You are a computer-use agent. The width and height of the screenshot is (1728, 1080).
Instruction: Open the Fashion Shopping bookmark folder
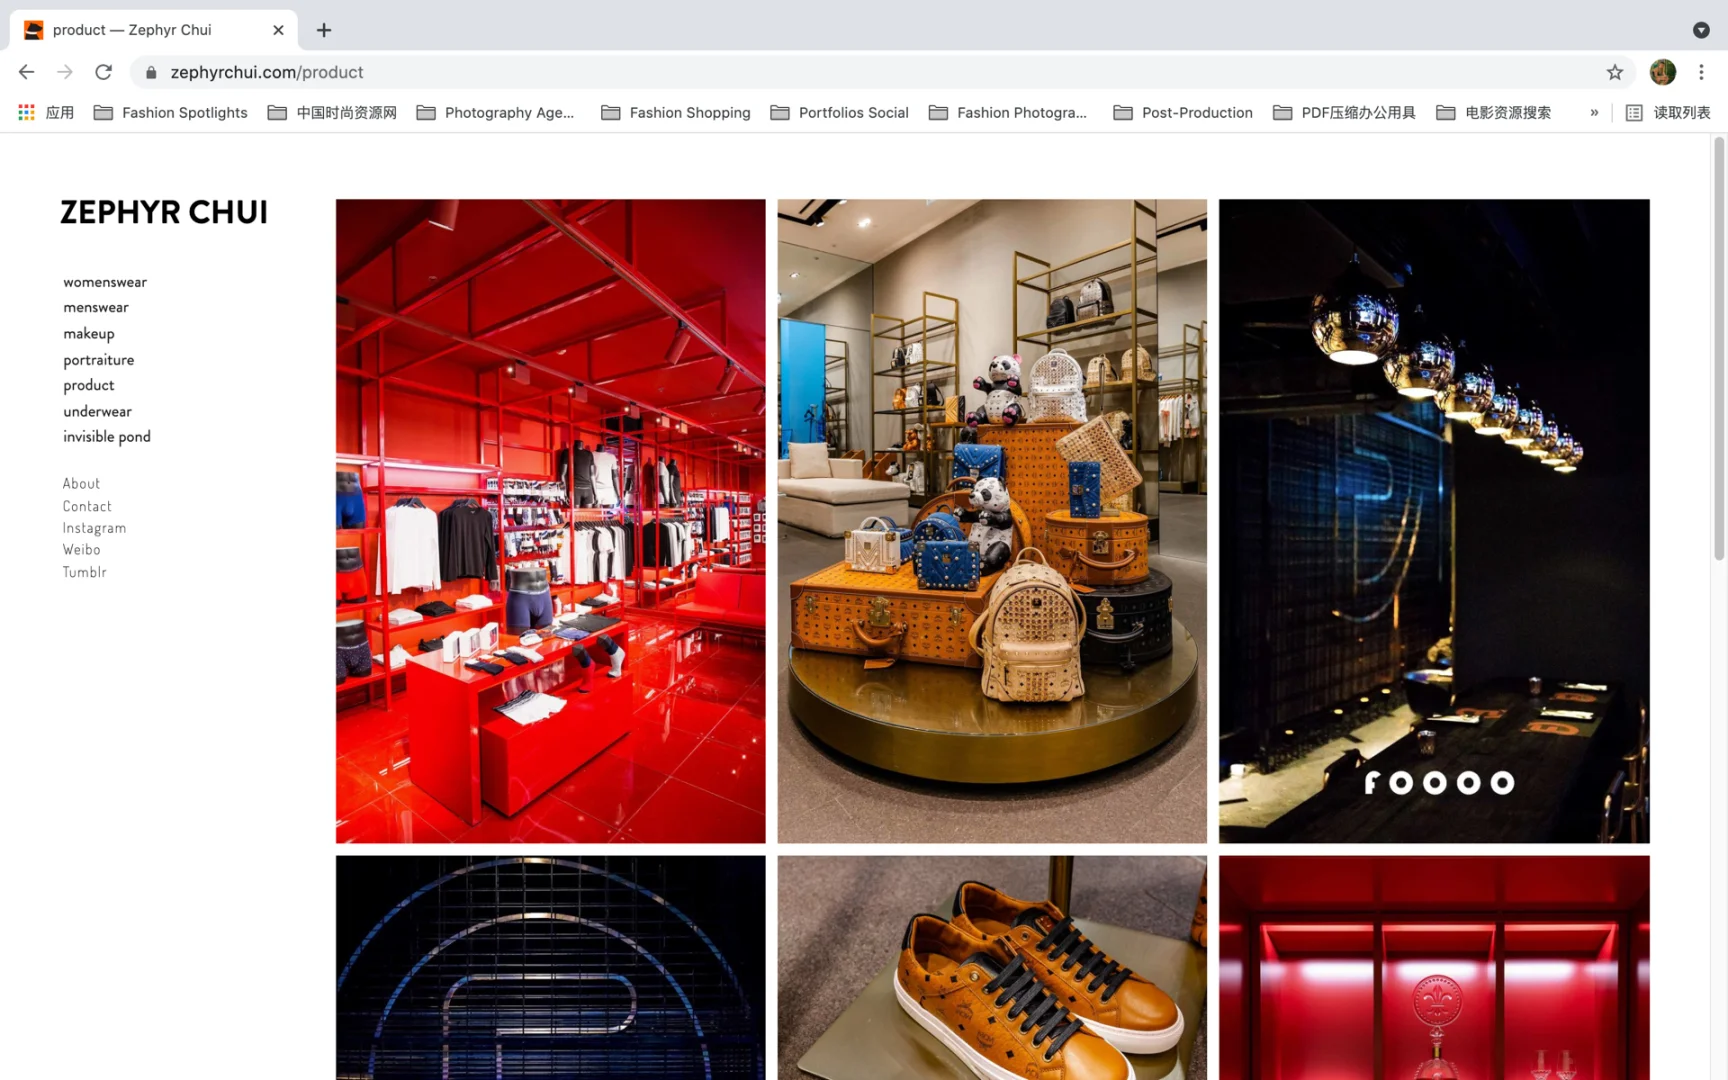[x=676, y=112]
